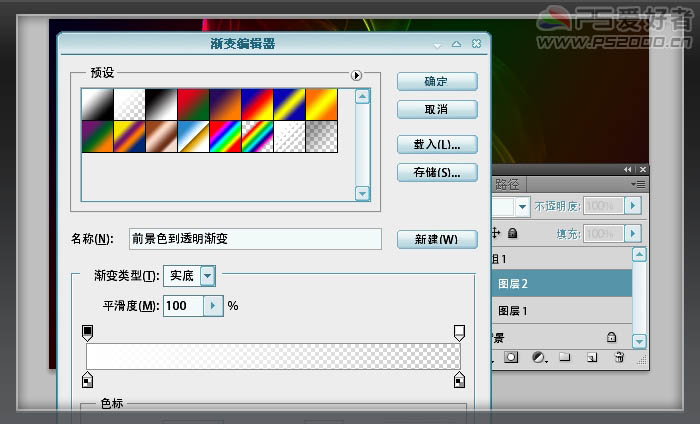Open the layer opacity slider arrow
This screenshot has height=424, width=700.
point(632,206)
